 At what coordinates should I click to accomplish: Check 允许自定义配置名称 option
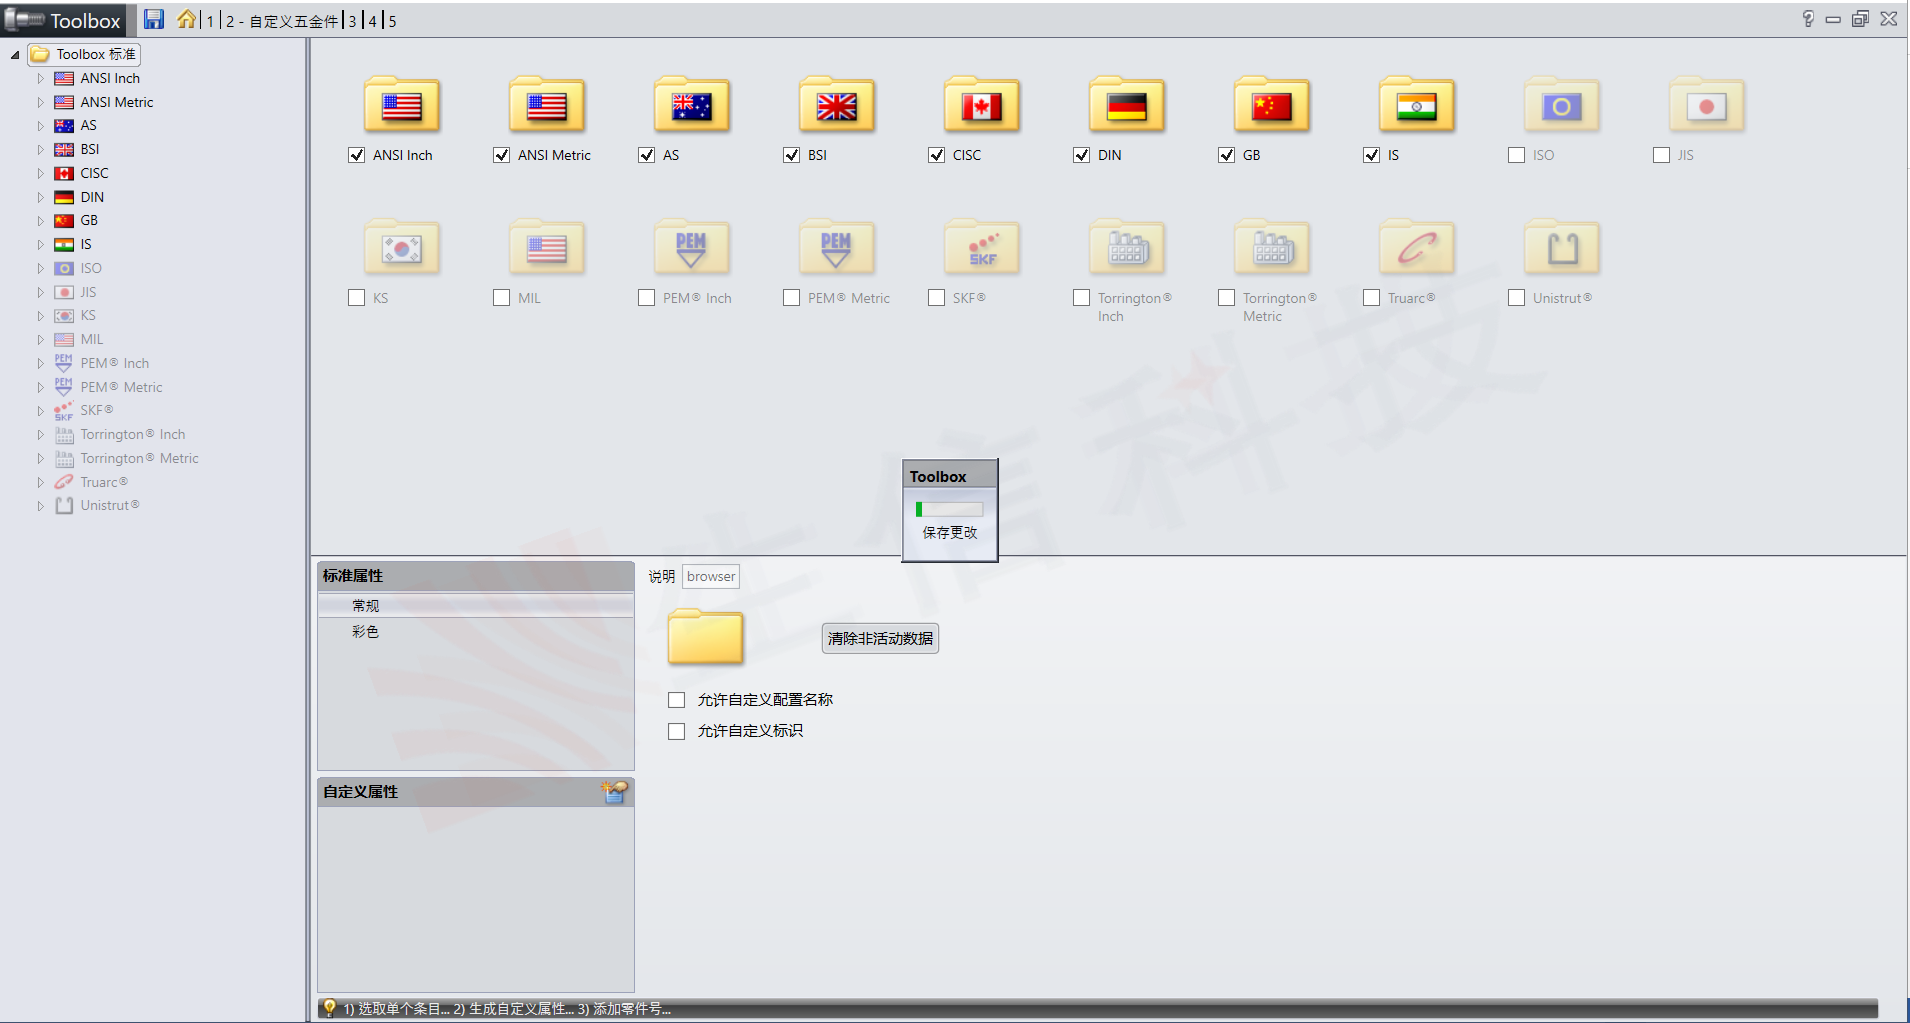677,700
